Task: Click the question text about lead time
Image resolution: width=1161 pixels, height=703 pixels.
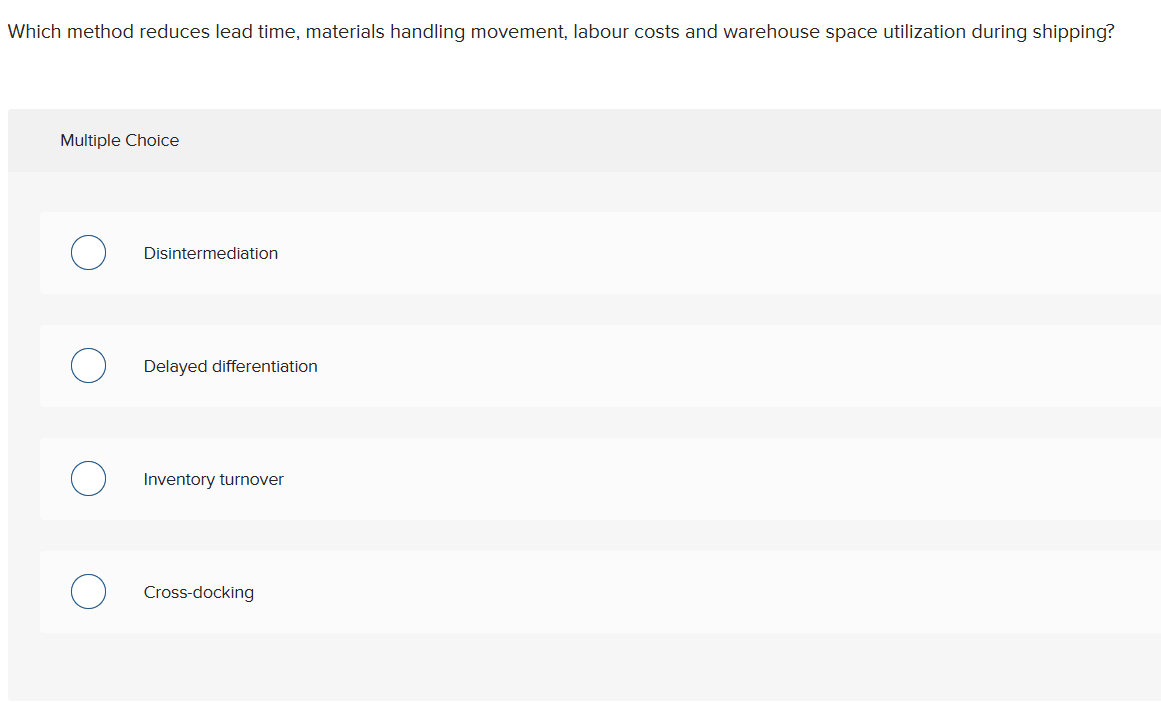Action: point(560,31)
